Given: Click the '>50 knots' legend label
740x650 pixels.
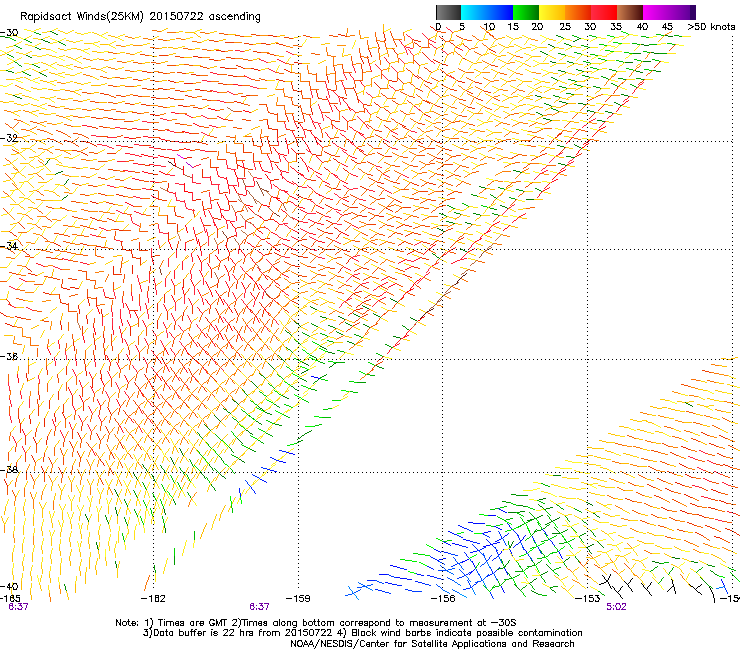Looking at the screenshot, I should (x=711, y=27).
